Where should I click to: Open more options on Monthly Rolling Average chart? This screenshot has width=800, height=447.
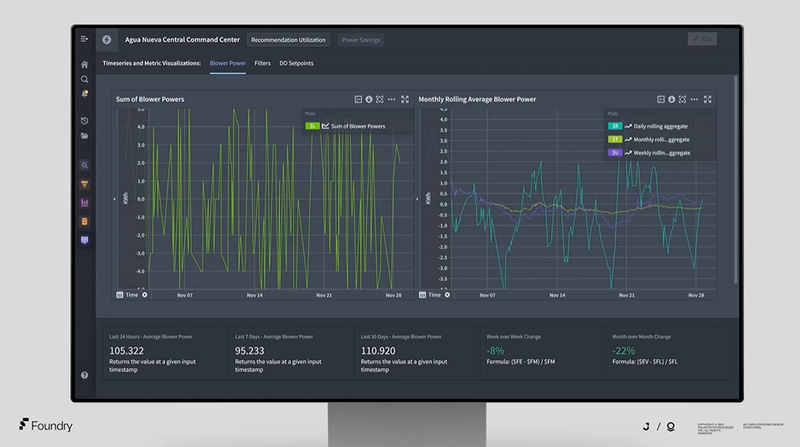coord(694,100)
